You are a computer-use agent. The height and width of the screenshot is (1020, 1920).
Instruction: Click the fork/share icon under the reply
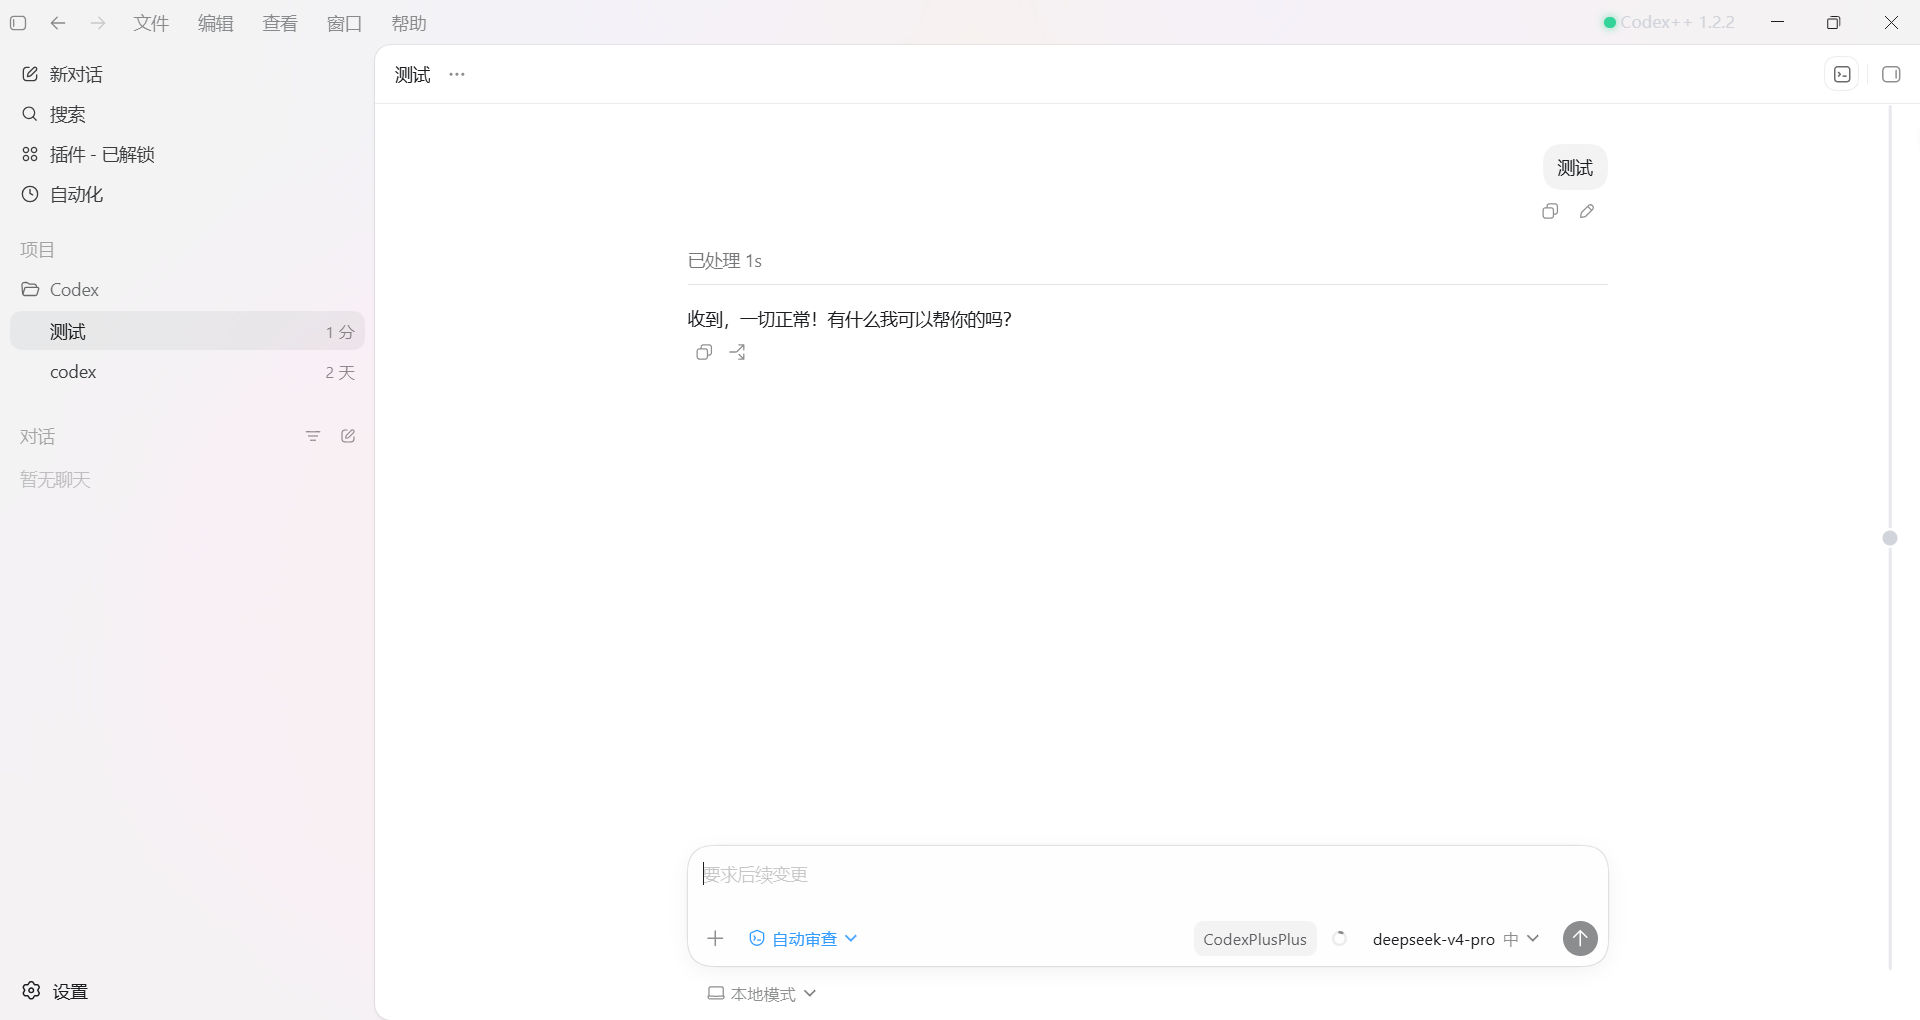[x=738, y=352]
